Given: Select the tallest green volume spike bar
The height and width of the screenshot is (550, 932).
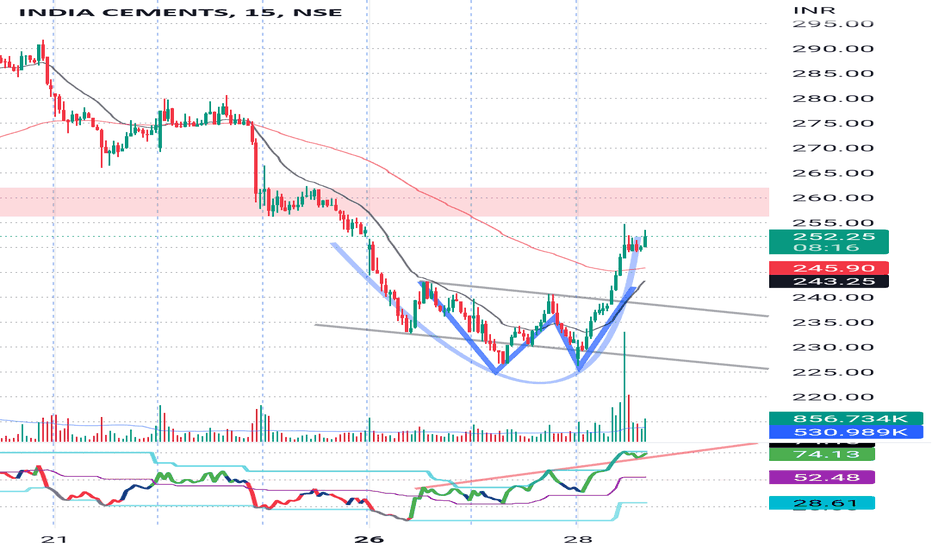Looking at the screenshot, I should (x=624, y=387).
